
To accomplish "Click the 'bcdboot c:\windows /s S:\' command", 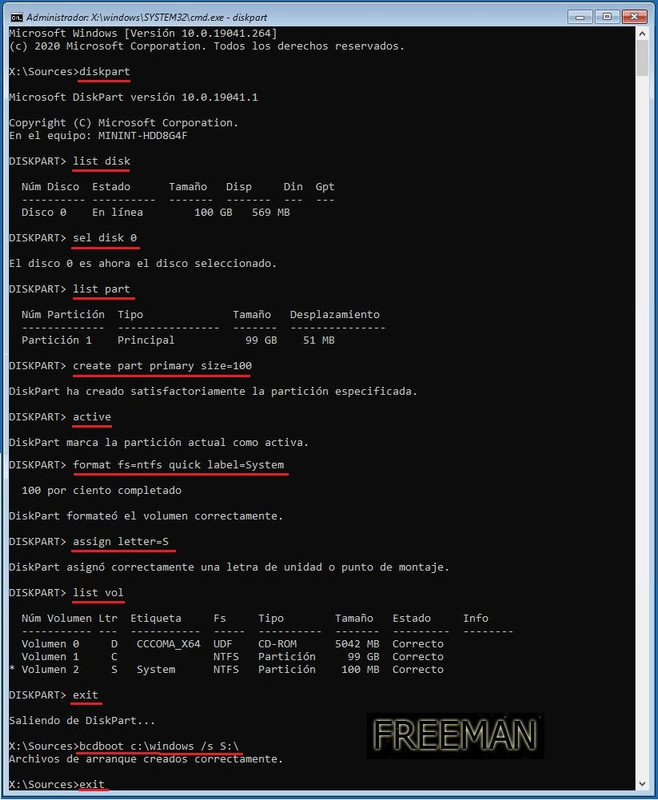I will [159, 746].
